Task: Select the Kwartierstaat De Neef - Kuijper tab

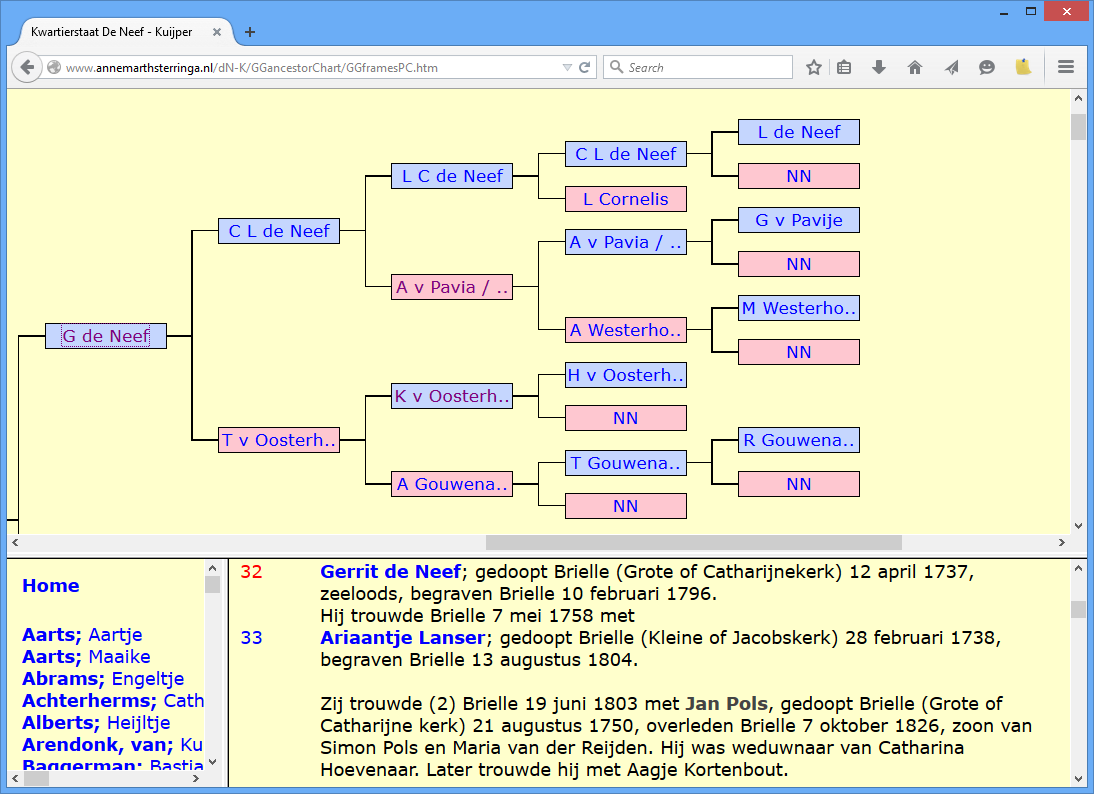Action: (x=110, y=32)
